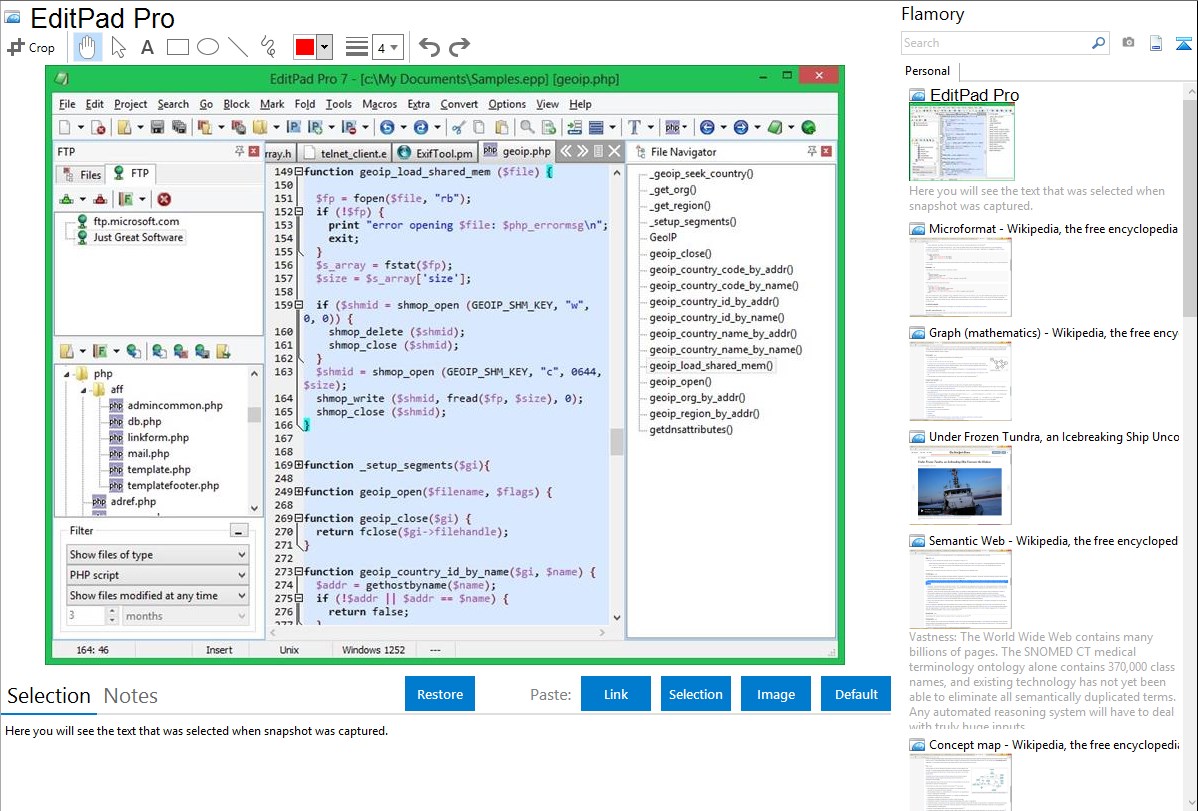This screenshot has width=1198, height=811.
Task: Open the File menu in EditPad Pro
Action: pyautogui.click(x=67, y=104)
